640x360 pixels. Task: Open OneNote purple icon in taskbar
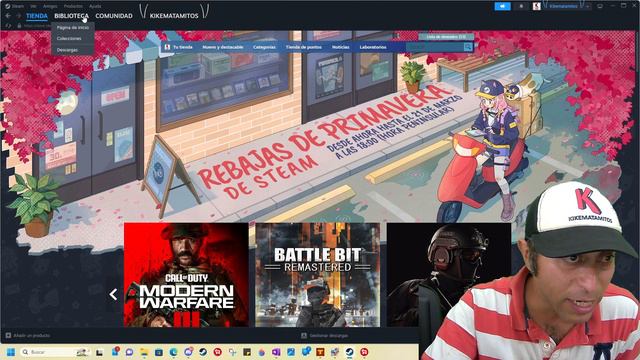pyautogui.click(x=276, y=352)
